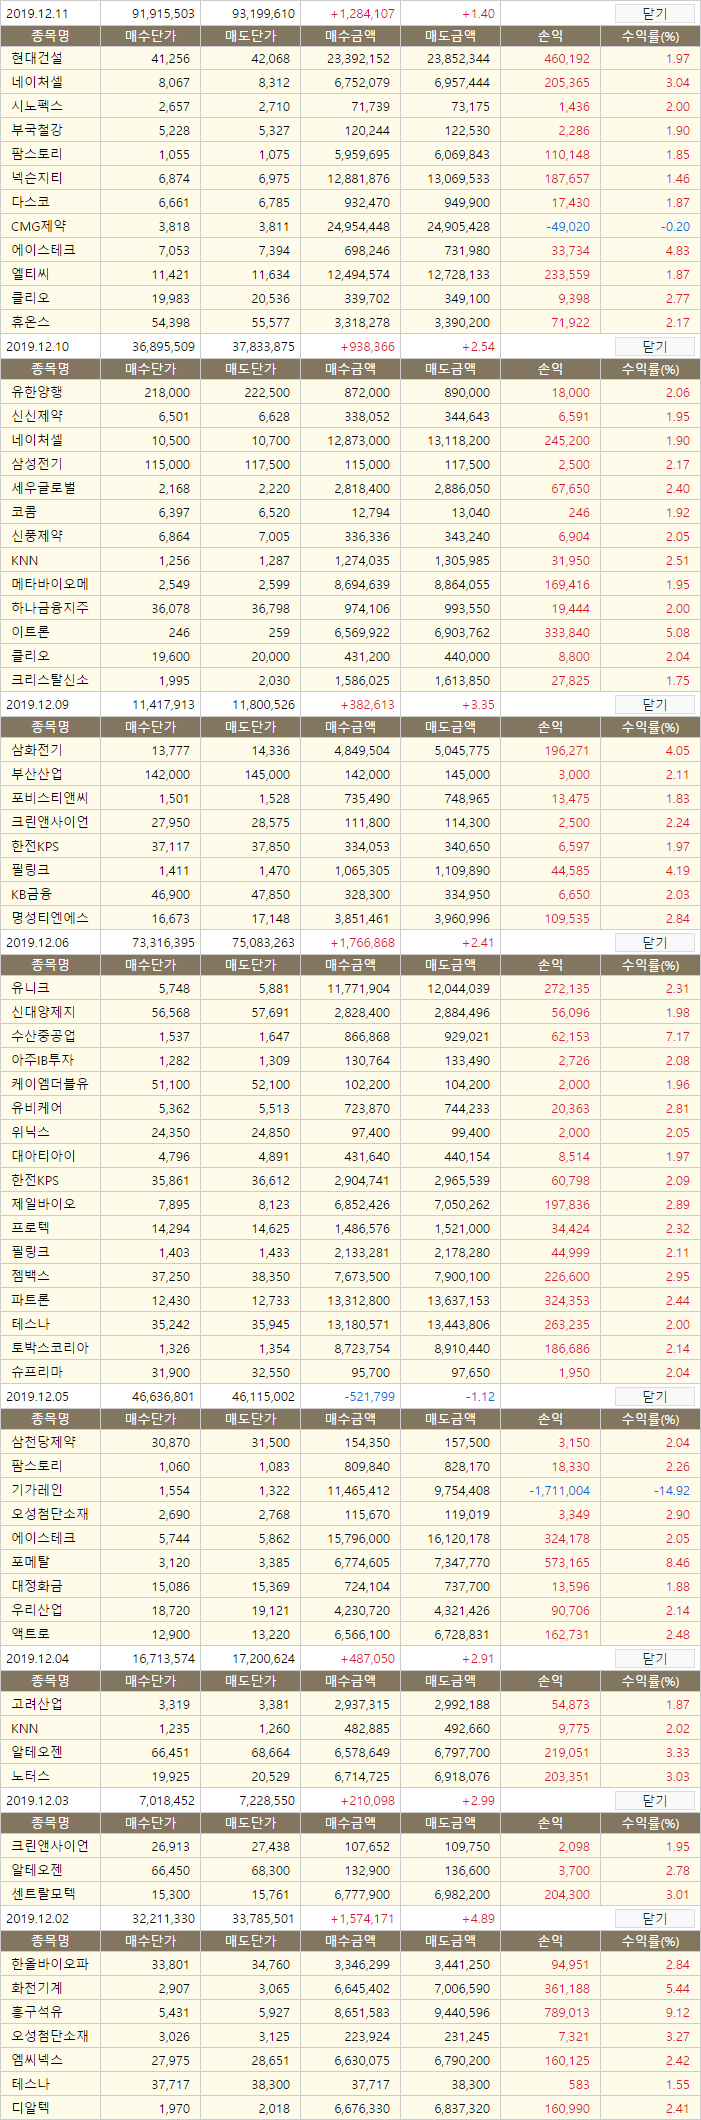Click the 제일바이오 stock name
This screenshot has width=701, height=2120.
pos(43,1204)
